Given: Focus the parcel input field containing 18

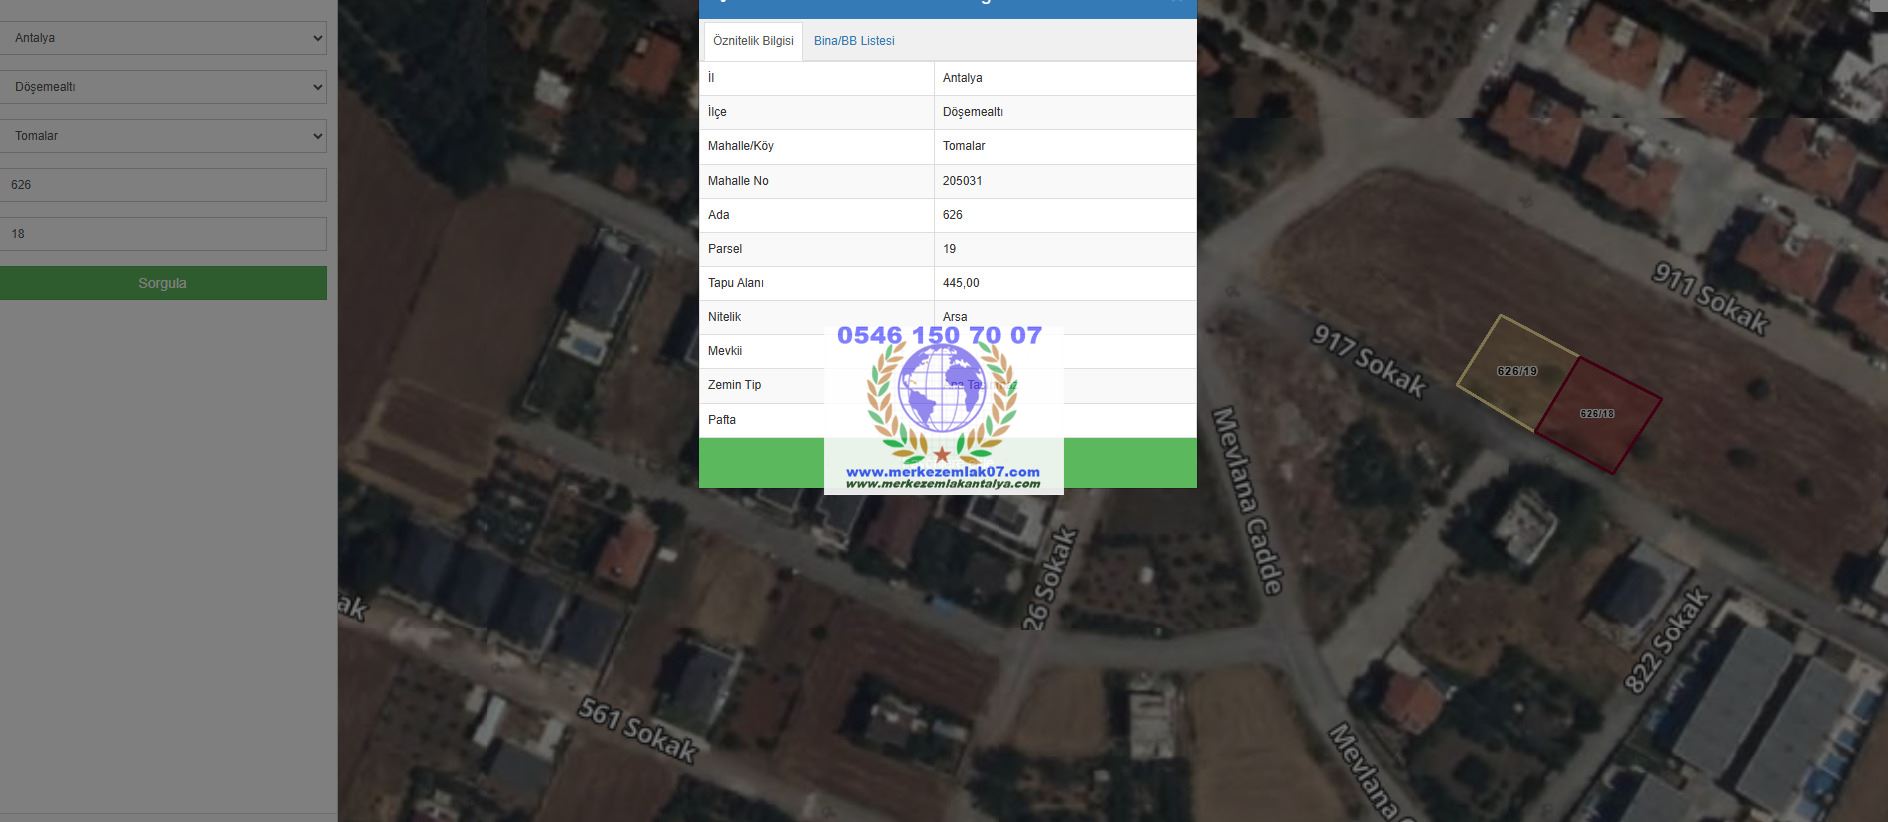Looking at the screenshot, I should click(163, 234).
